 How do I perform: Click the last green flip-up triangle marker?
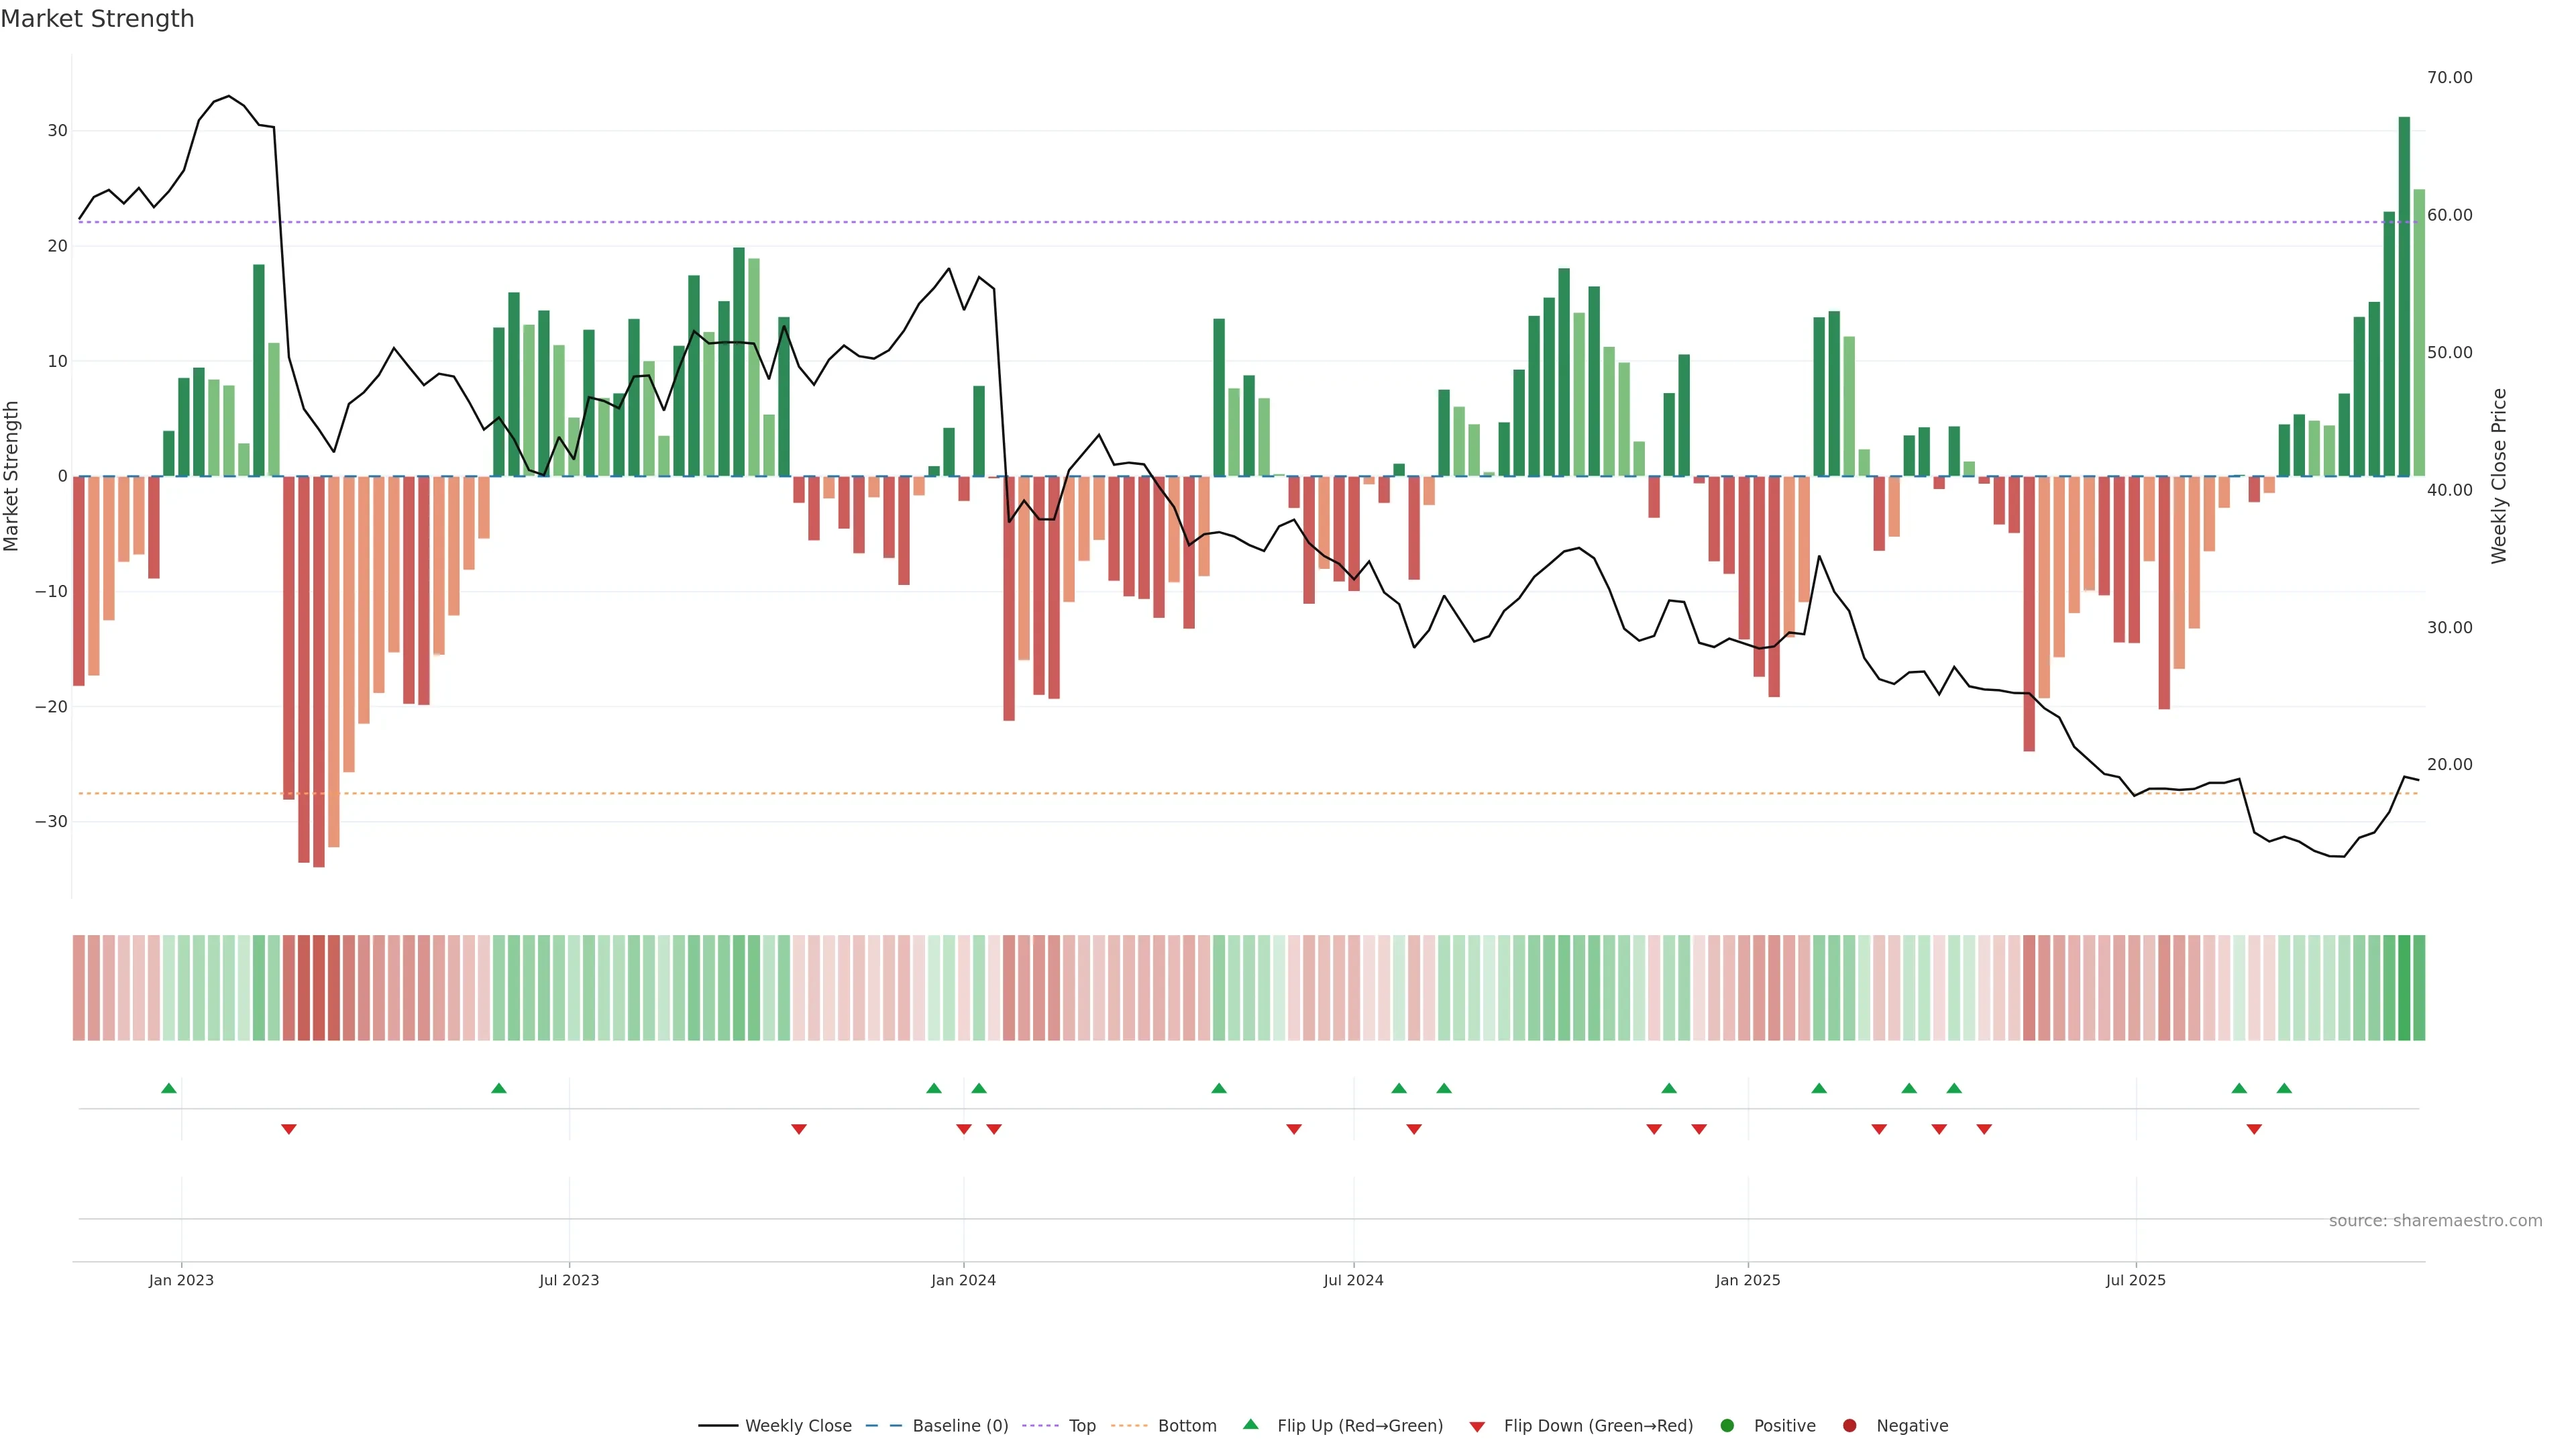pyautogui.click(x=2284, y=1088)
